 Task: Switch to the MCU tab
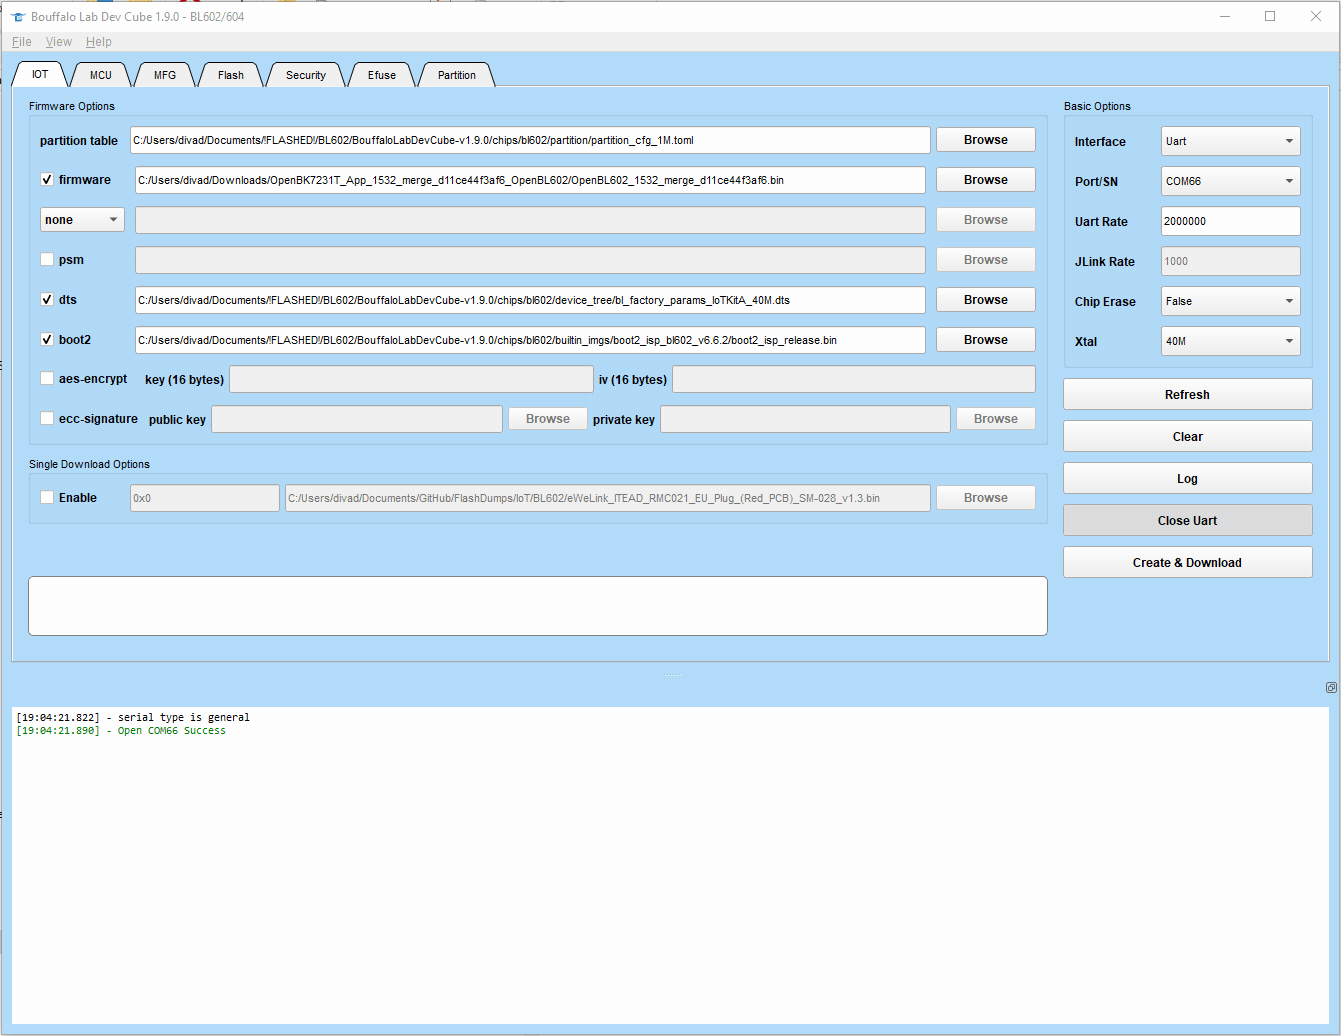[x=101, y=75]
